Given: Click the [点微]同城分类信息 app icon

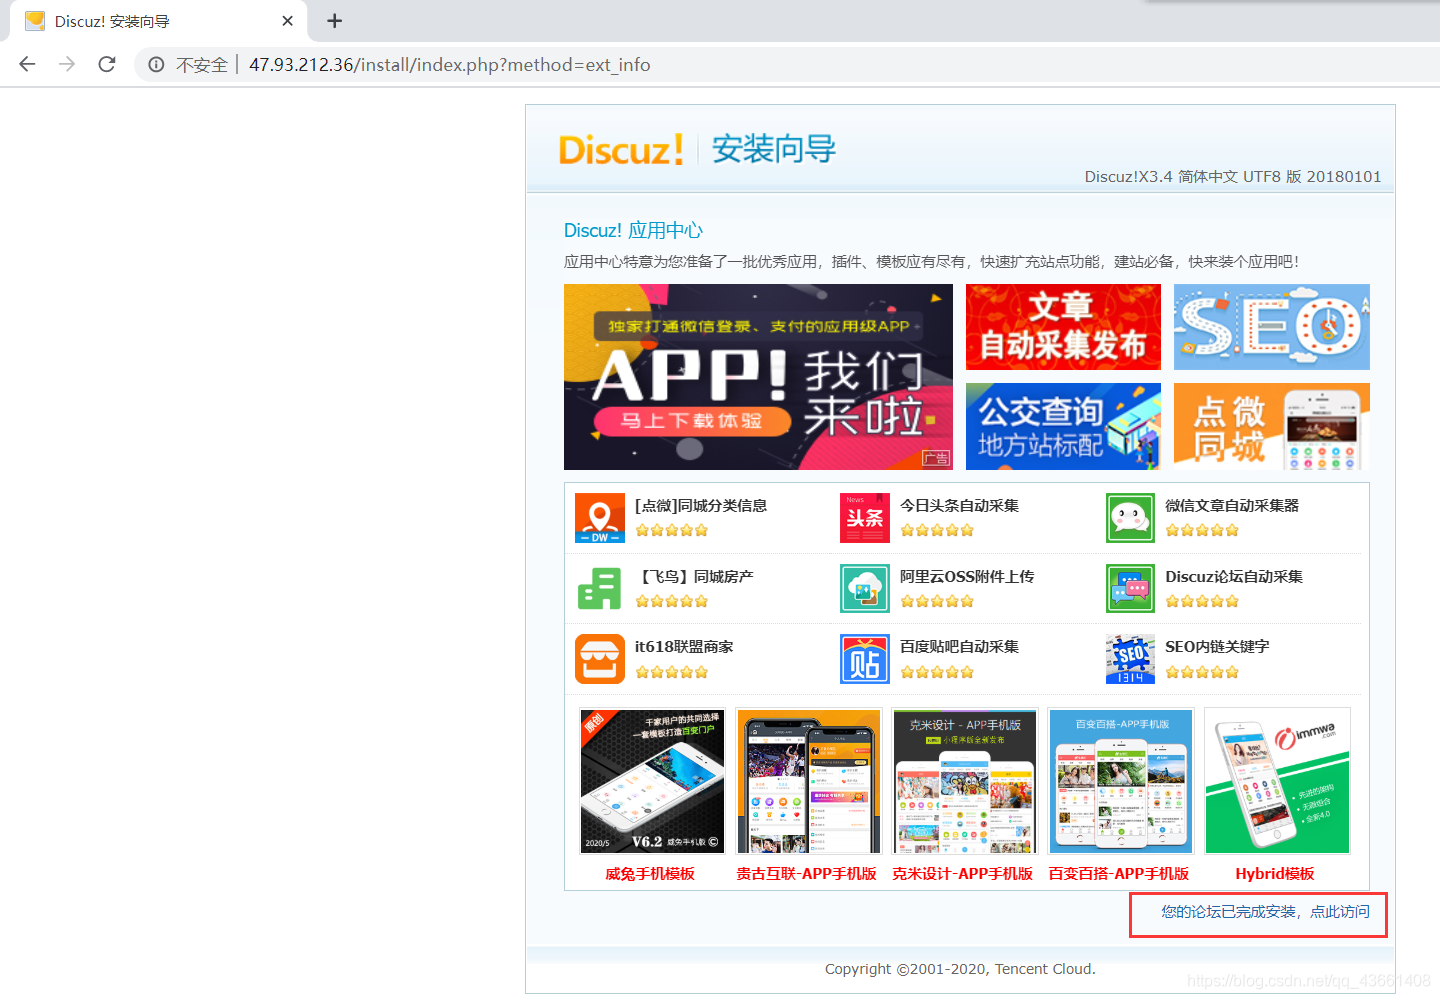Looking at the screenshot, I should tap(600, 518).
